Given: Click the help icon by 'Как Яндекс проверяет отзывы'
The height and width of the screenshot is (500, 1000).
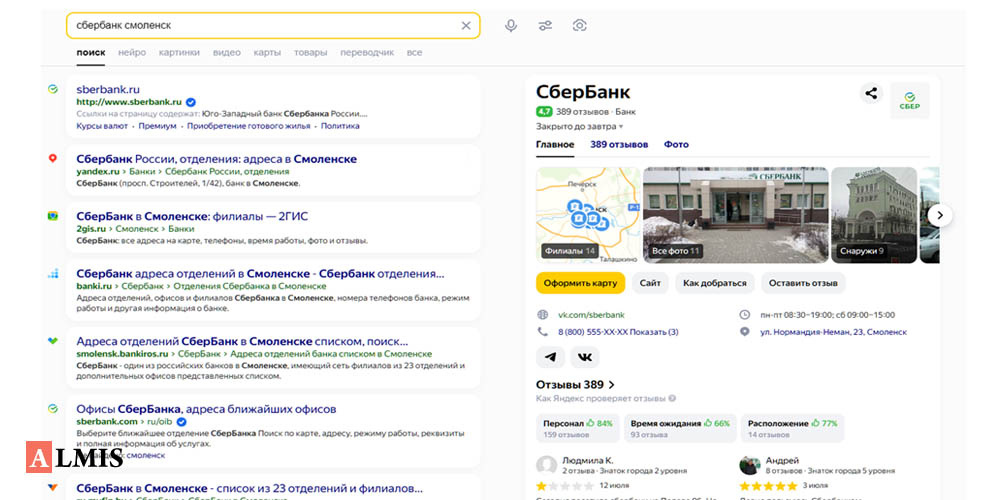Looking at the screenshot, I should (672, 399).
